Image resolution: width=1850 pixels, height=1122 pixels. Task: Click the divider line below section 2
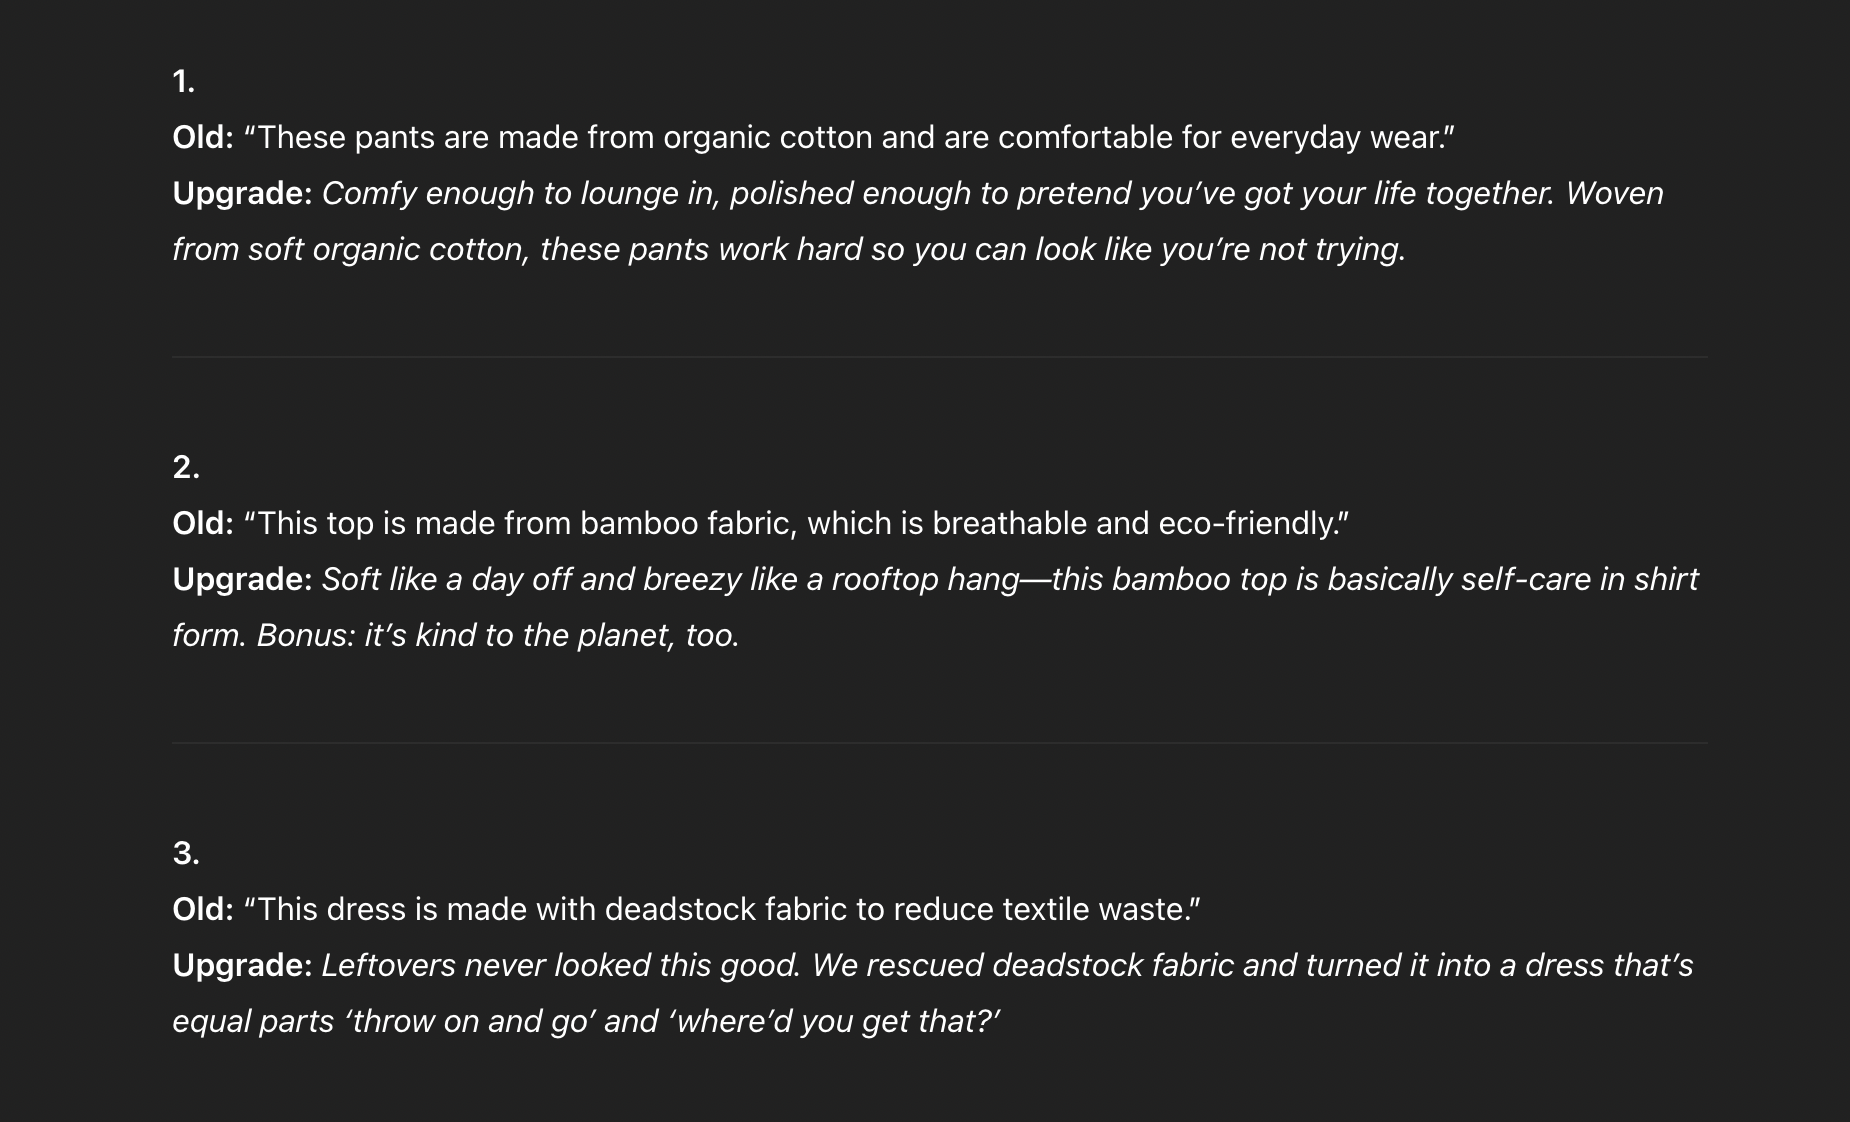940,743
